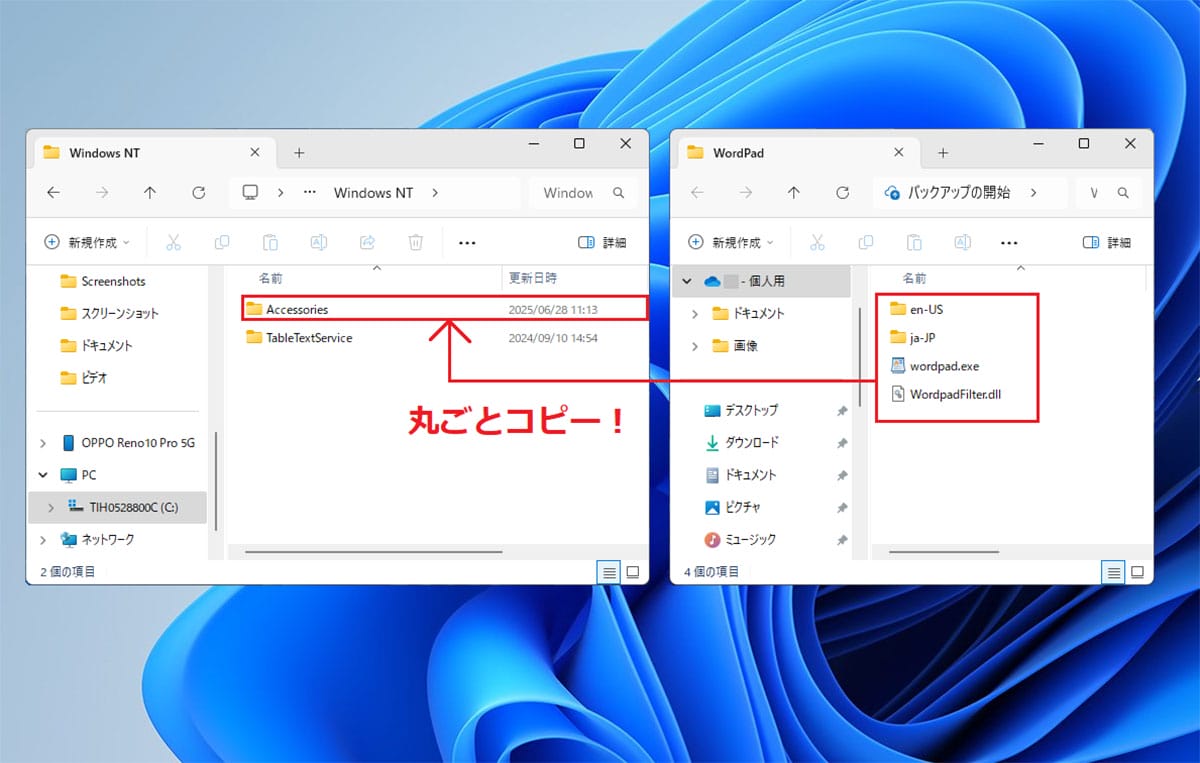The height and width of the screenshot is (763, 1200).
Task: Click Delete trash icon in Windows NT window
Action: [416, 242]
